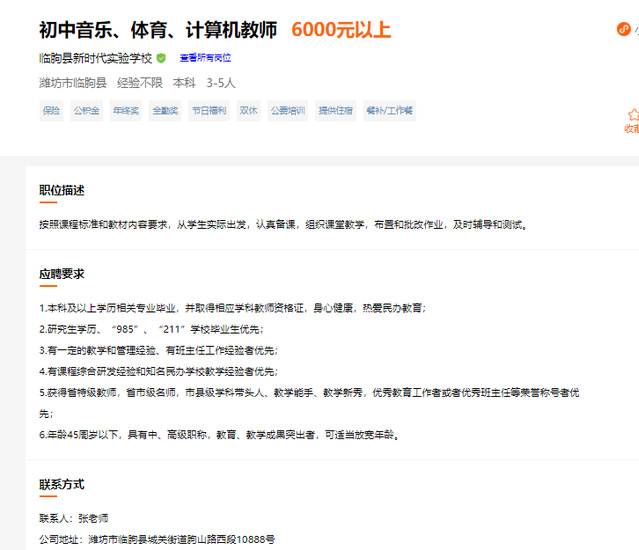The height and width of the screenshot is (550, 639).
Task: Click the 应聘要求 section heading
Action: (x=62, y=273)
